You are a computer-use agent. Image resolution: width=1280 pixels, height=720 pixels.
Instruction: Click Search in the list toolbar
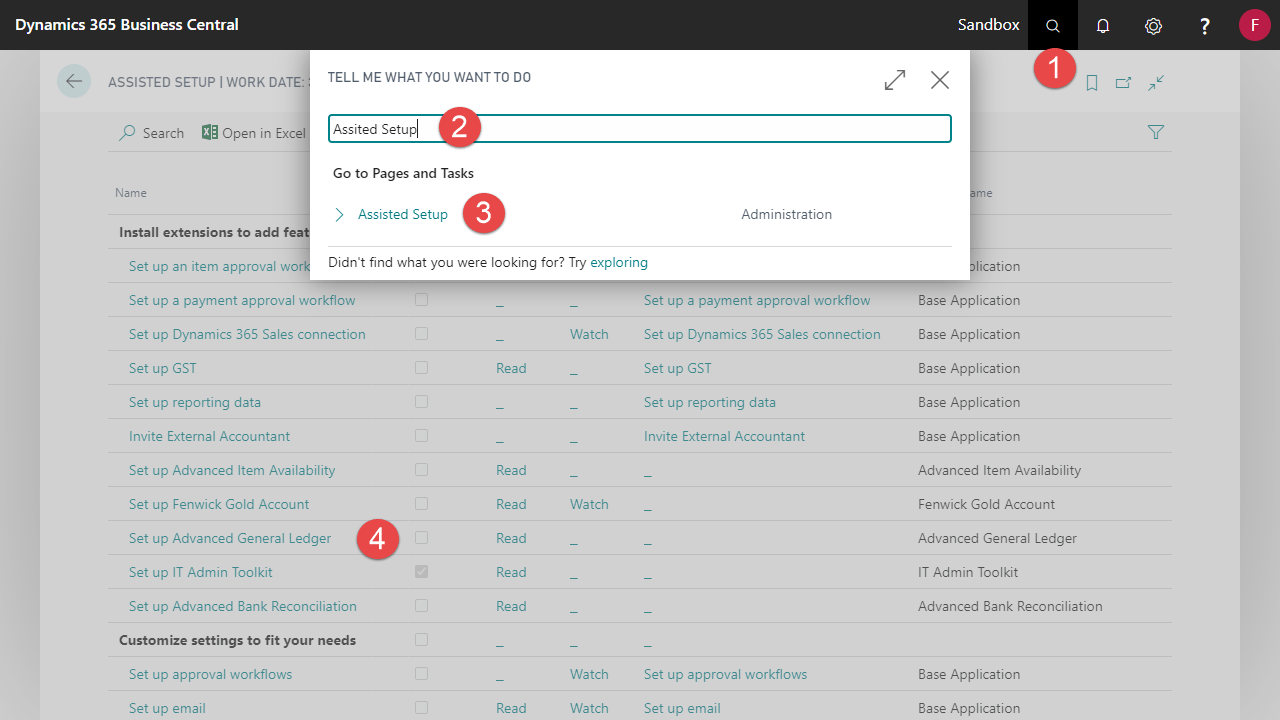[151, 133]
